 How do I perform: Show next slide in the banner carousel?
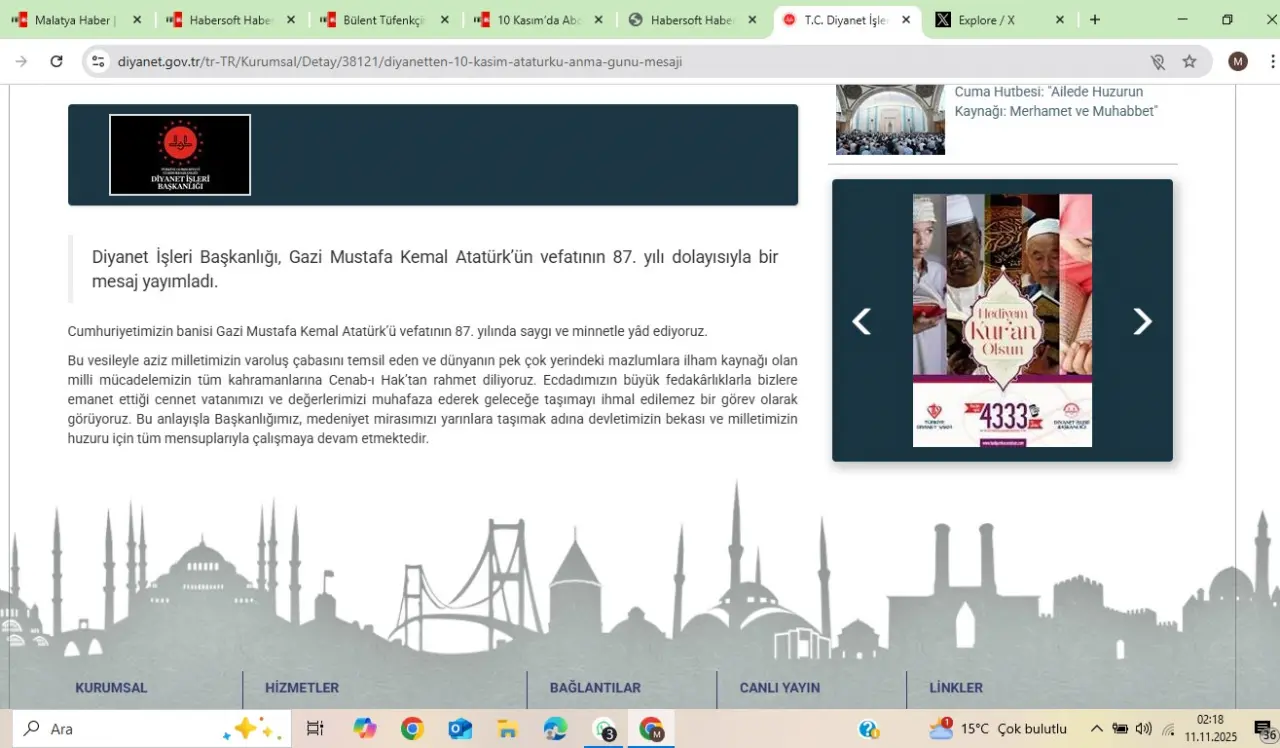coord(1142,321)
